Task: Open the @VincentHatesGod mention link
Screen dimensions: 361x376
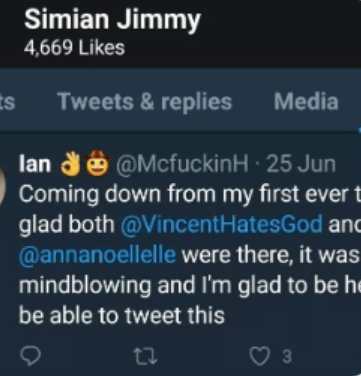Action: pos(221,224)
